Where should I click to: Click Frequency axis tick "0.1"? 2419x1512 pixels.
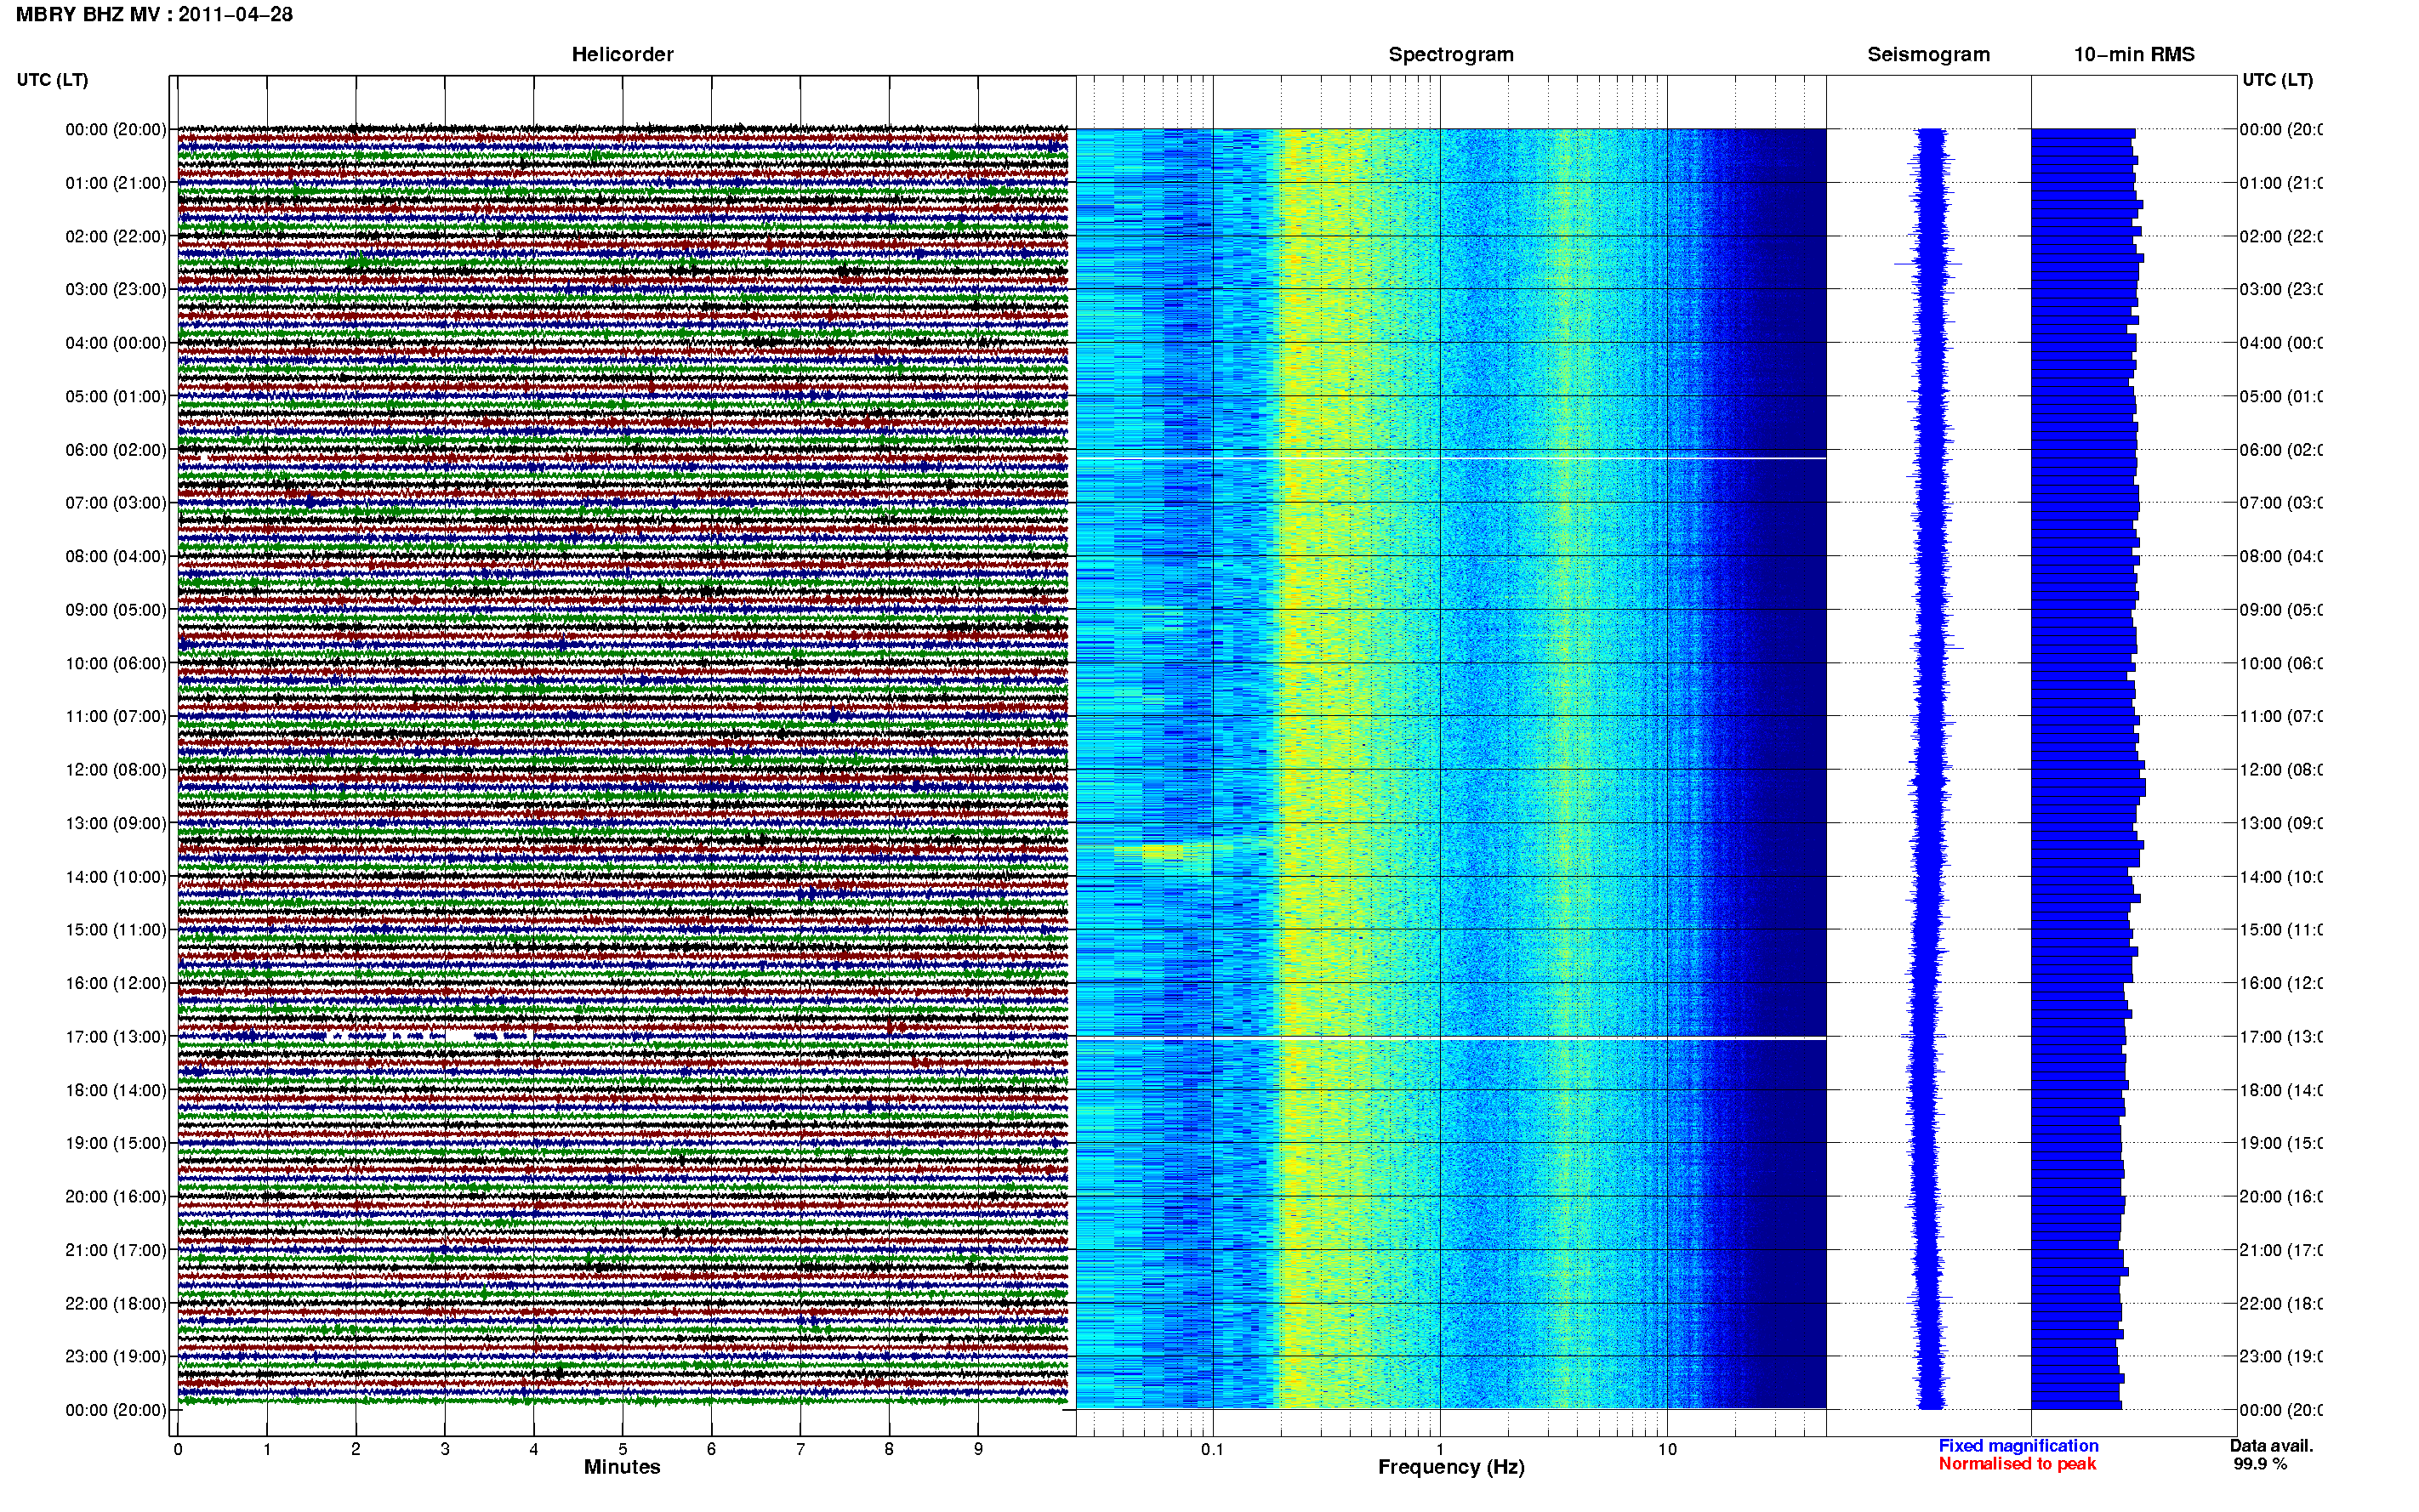pos(1212,1449)
